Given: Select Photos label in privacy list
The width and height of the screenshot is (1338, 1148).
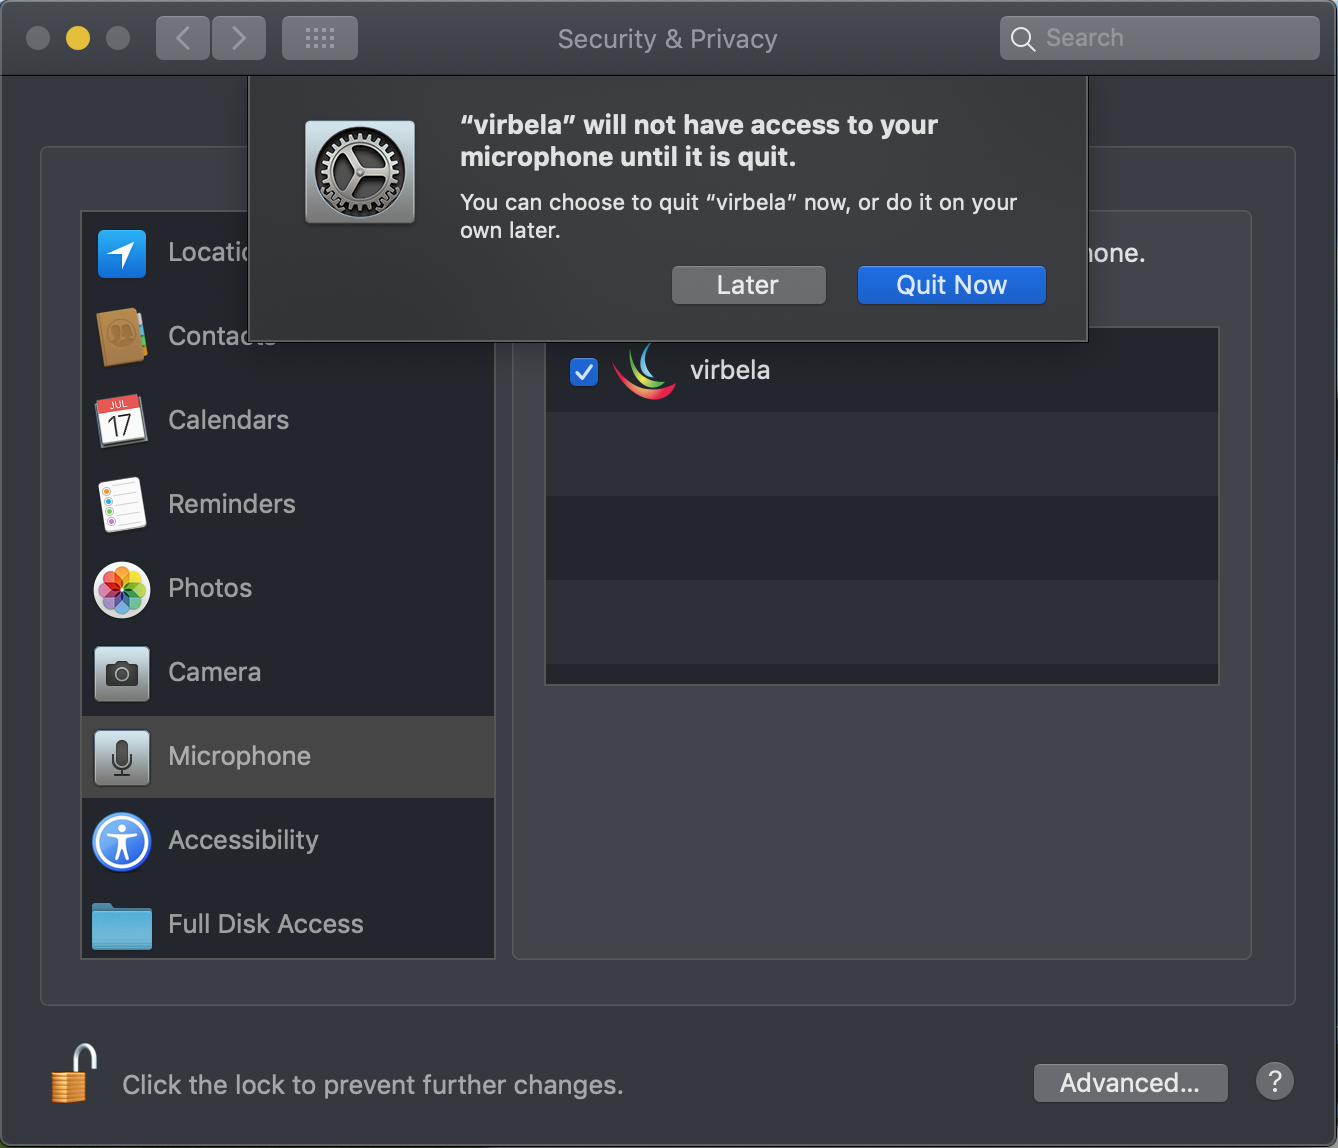Looking at the screenshot, I should tap(210, 588).
